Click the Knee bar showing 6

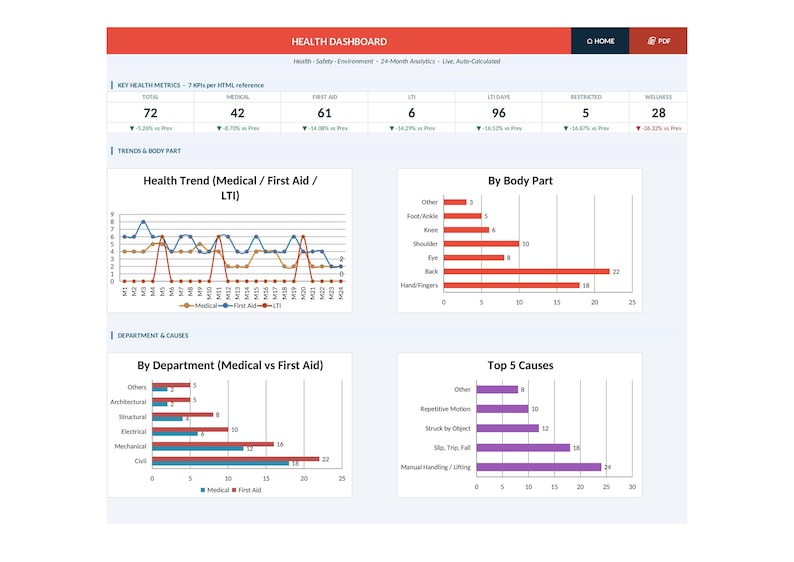click(x=466, y=230)
